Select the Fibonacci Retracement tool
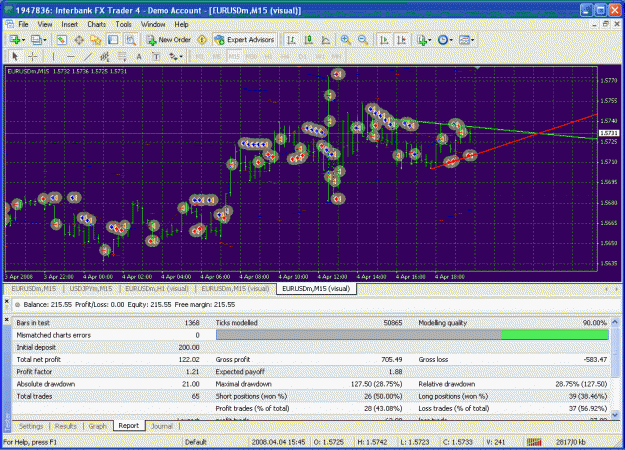 [122, 57]
